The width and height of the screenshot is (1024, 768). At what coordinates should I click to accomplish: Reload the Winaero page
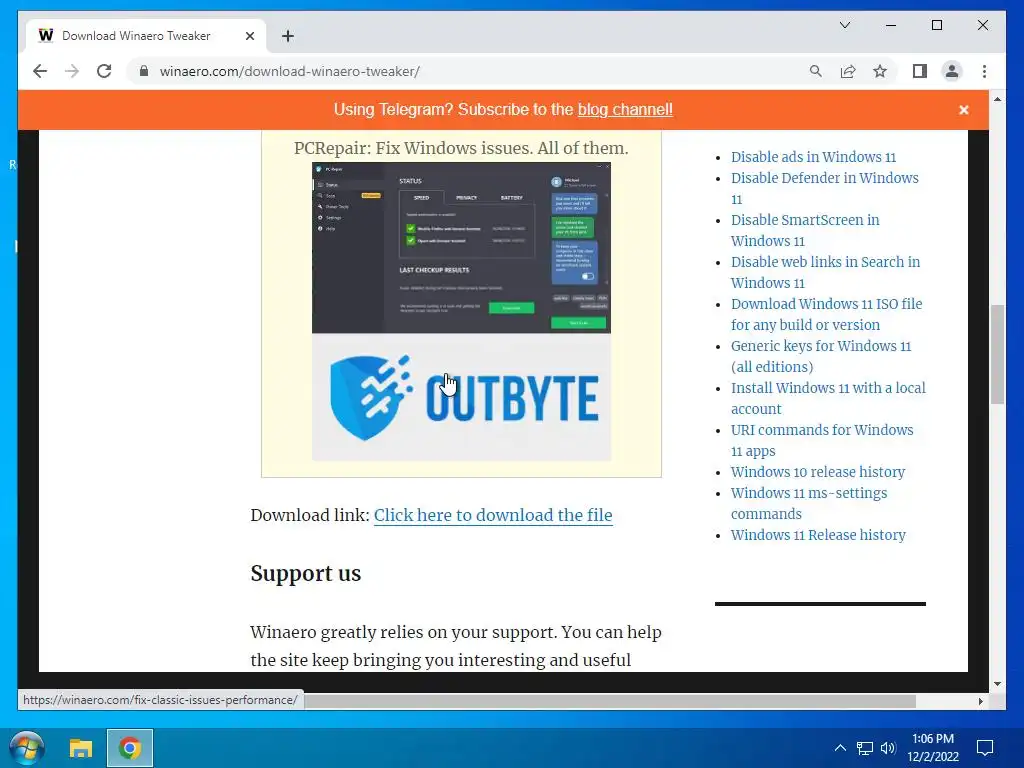click(104, 71)
